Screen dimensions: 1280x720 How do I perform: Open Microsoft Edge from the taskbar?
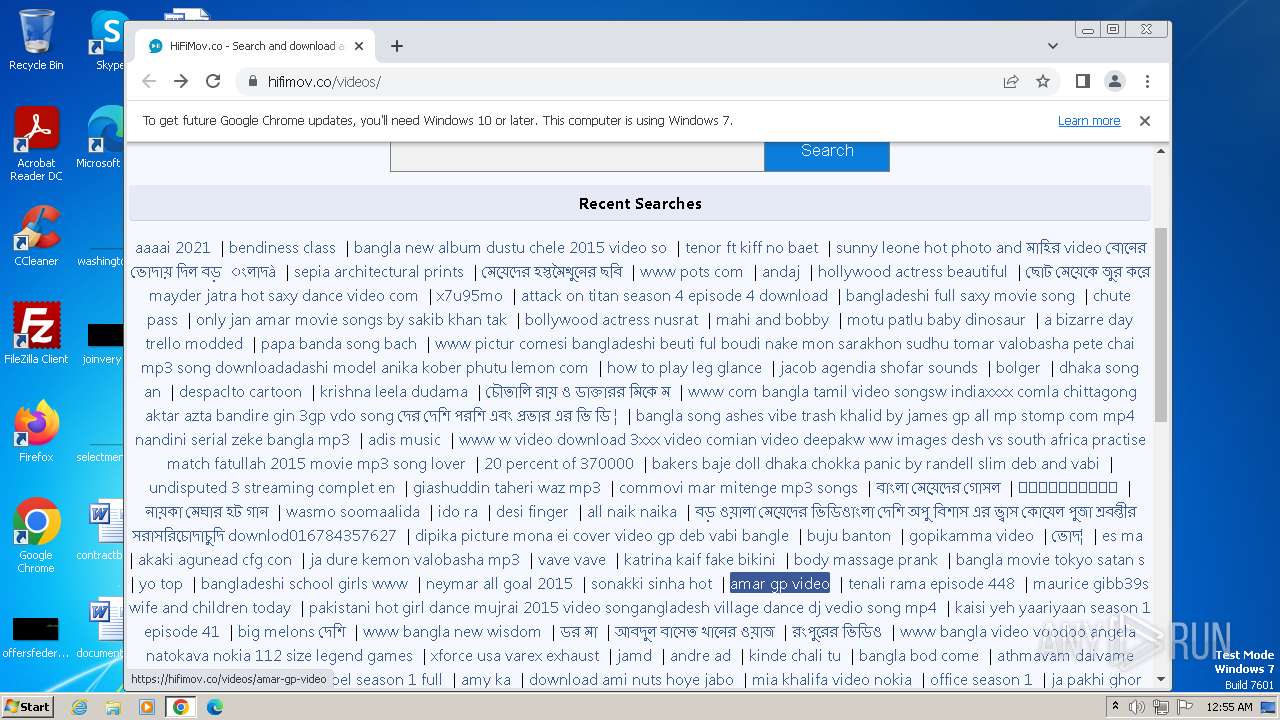(x=215, y=707)
